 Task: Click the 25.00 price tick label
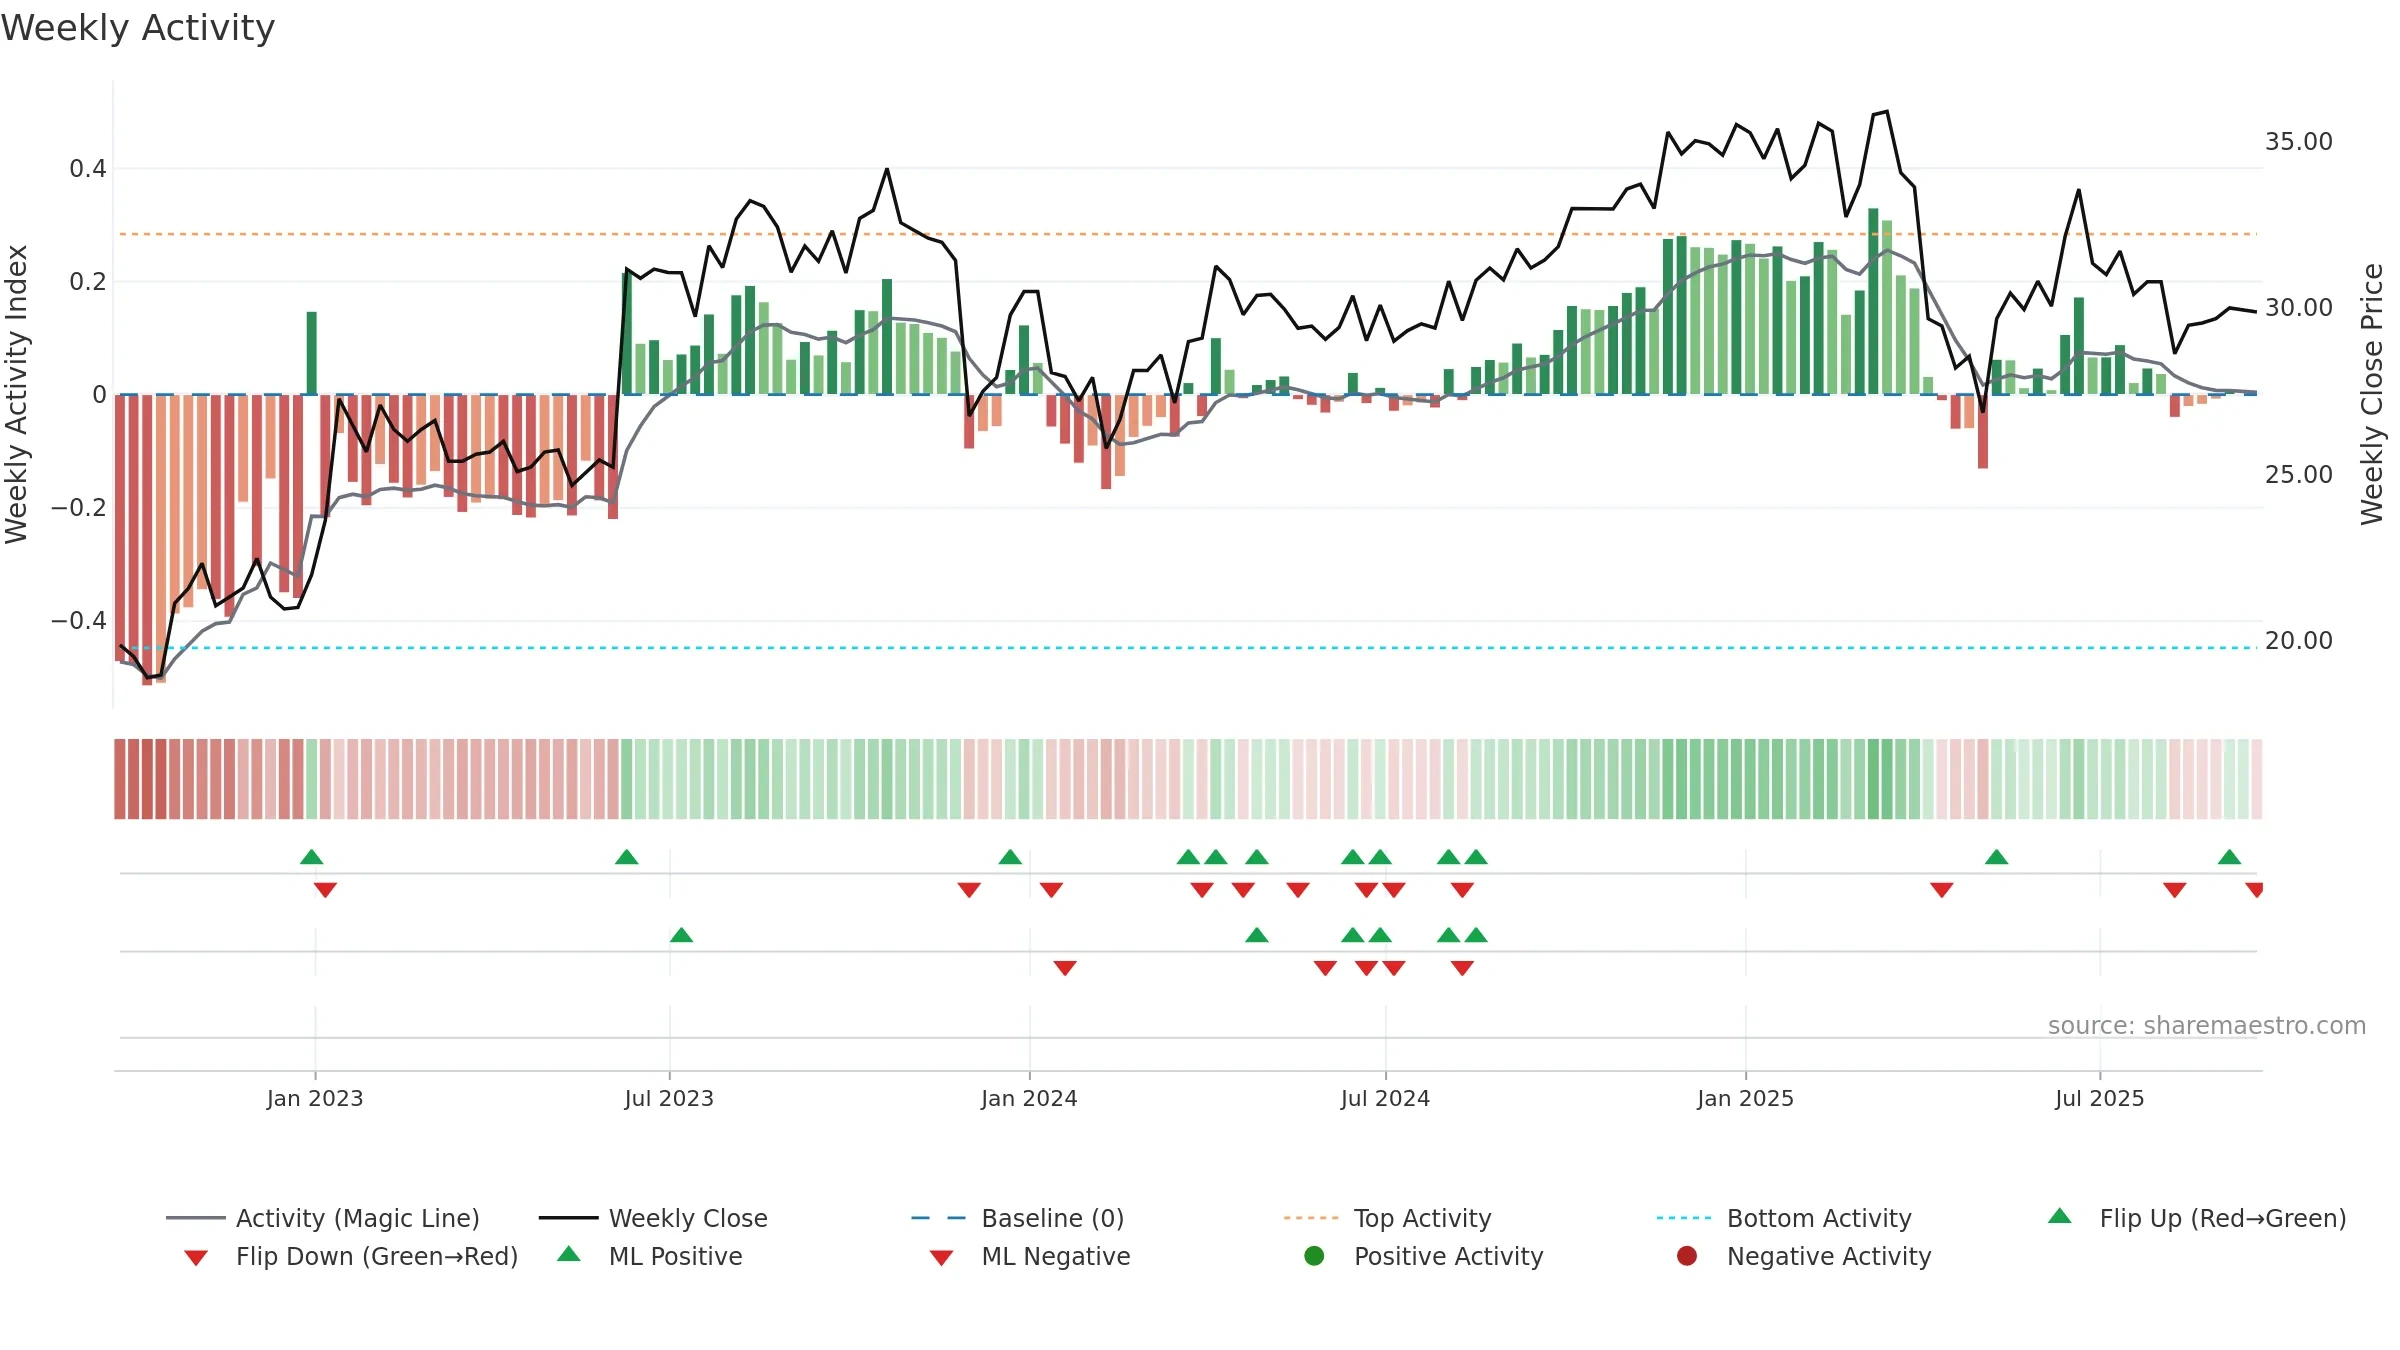click(x=2299, y=475)
